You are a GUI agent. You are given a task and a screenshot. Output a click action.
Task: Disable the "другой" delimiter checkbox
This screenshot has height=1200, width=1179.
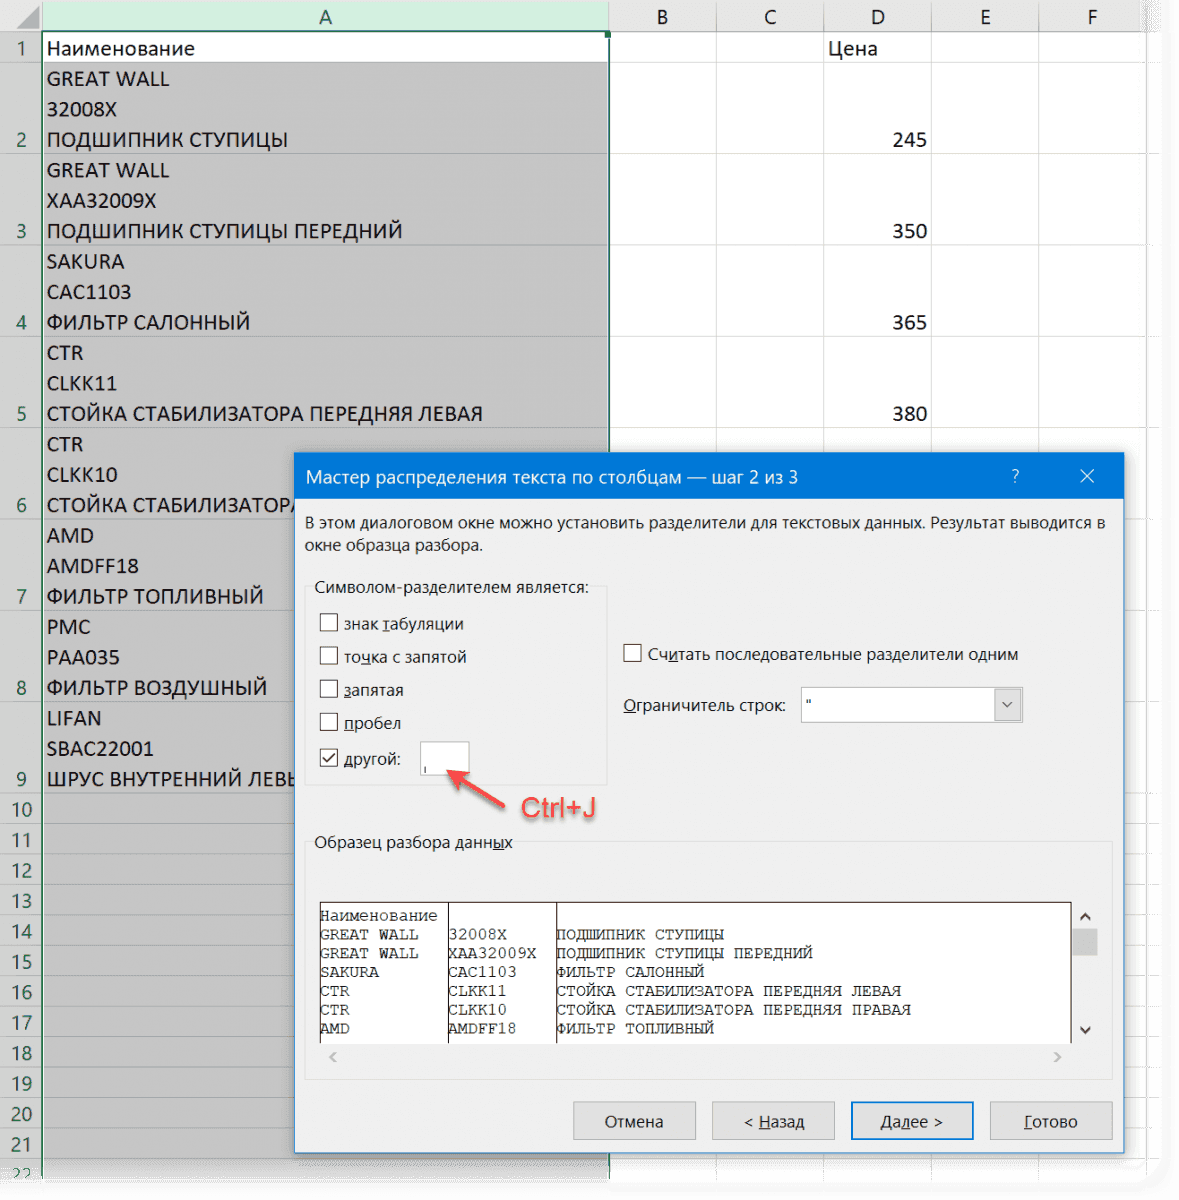coord(329,757)
